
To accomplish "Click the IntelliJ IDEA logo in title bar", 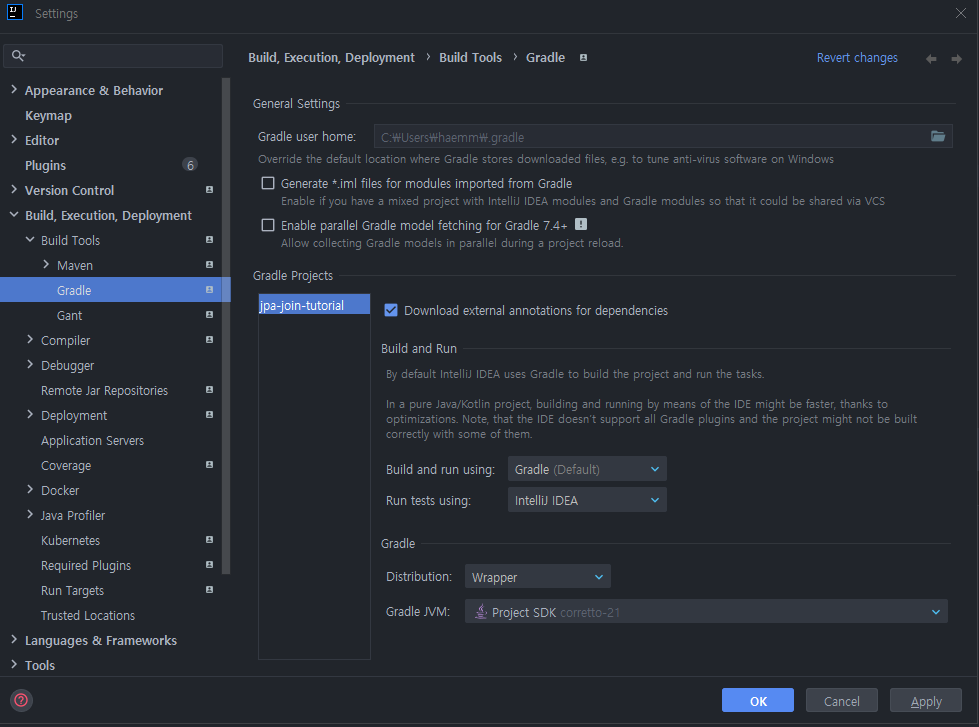I will coord(15,12).
